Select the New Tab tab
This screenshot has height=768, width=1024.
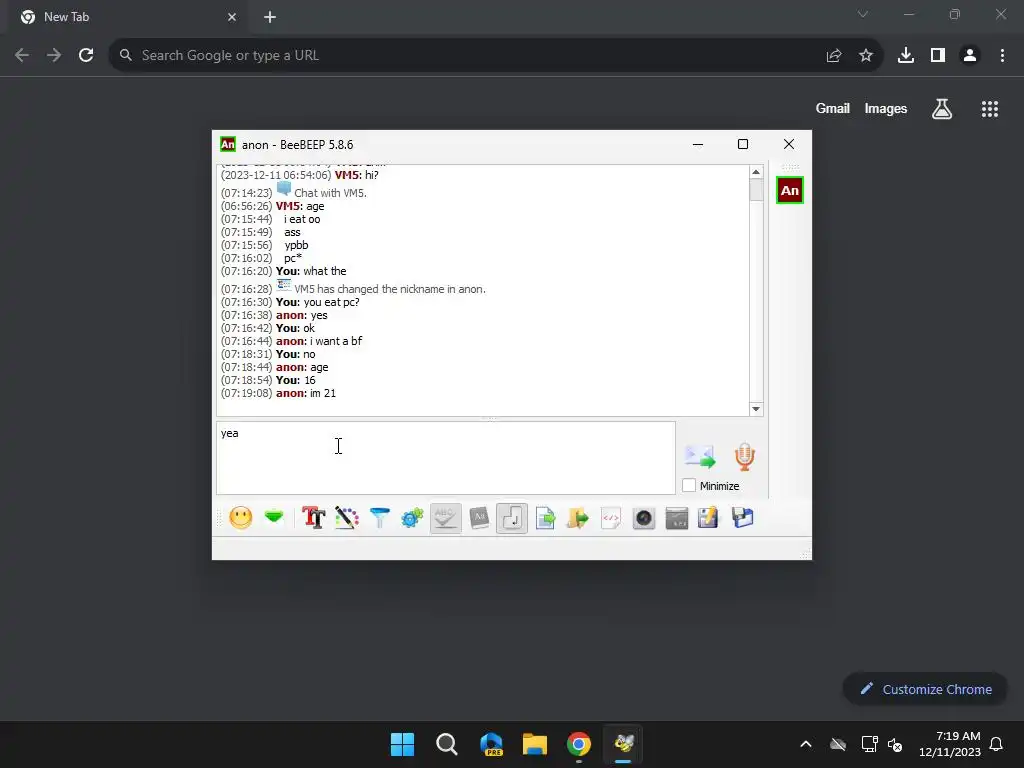[128, 17]
